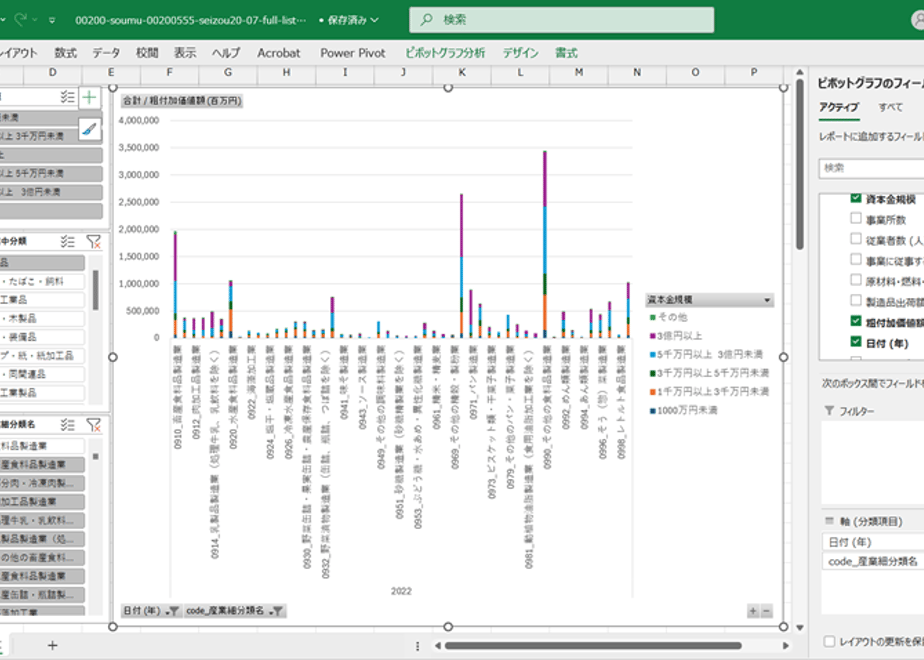Uncheck the 資本金規模 field checkbox
Viewport: 924px width, 660px height.
pyautogui.click(x=856, y=197)
